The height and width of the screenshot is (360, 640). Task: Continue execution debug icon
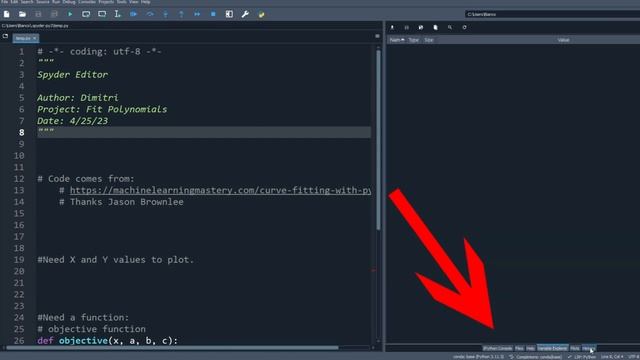pos(197,14)
